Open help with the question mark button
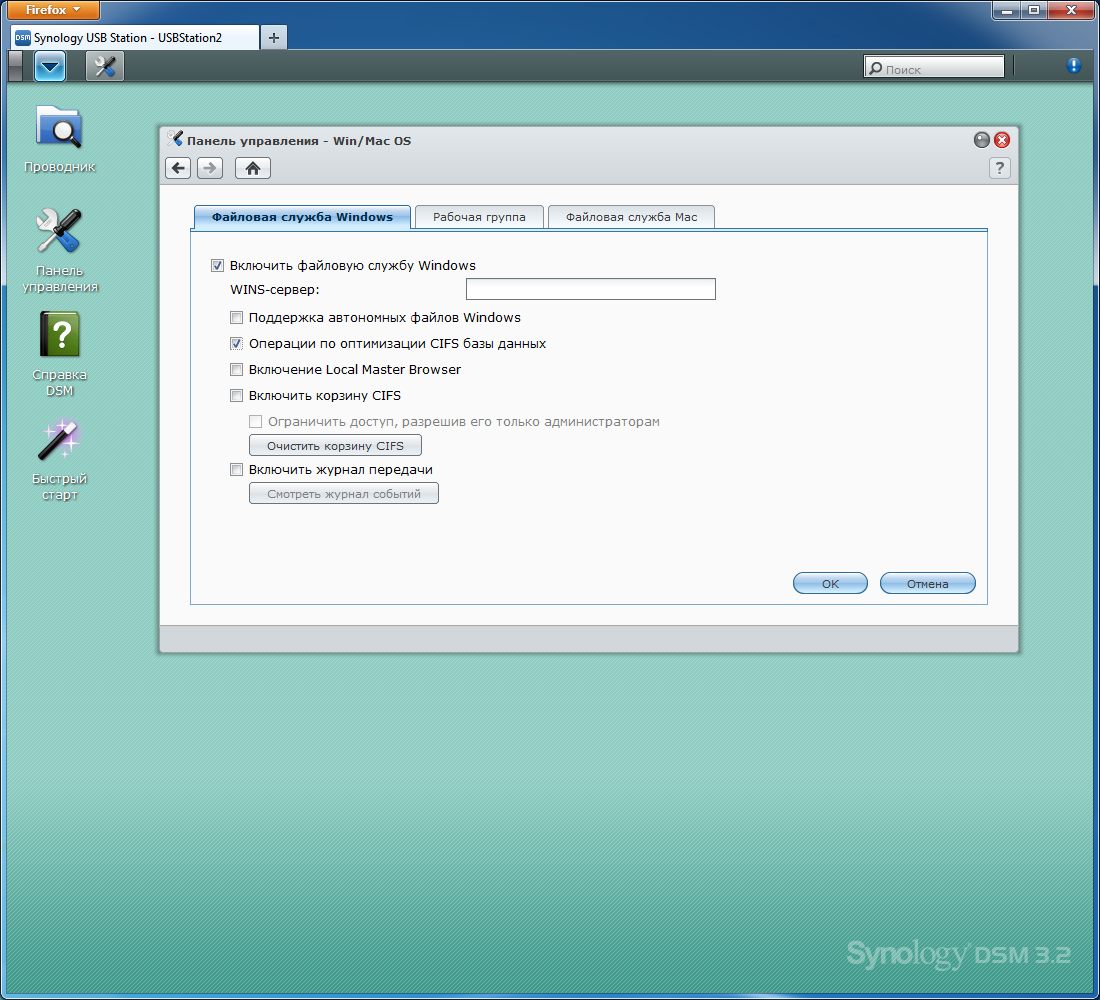Image resolution: width=1100 pixels, height=1000 pixels. 999,168
